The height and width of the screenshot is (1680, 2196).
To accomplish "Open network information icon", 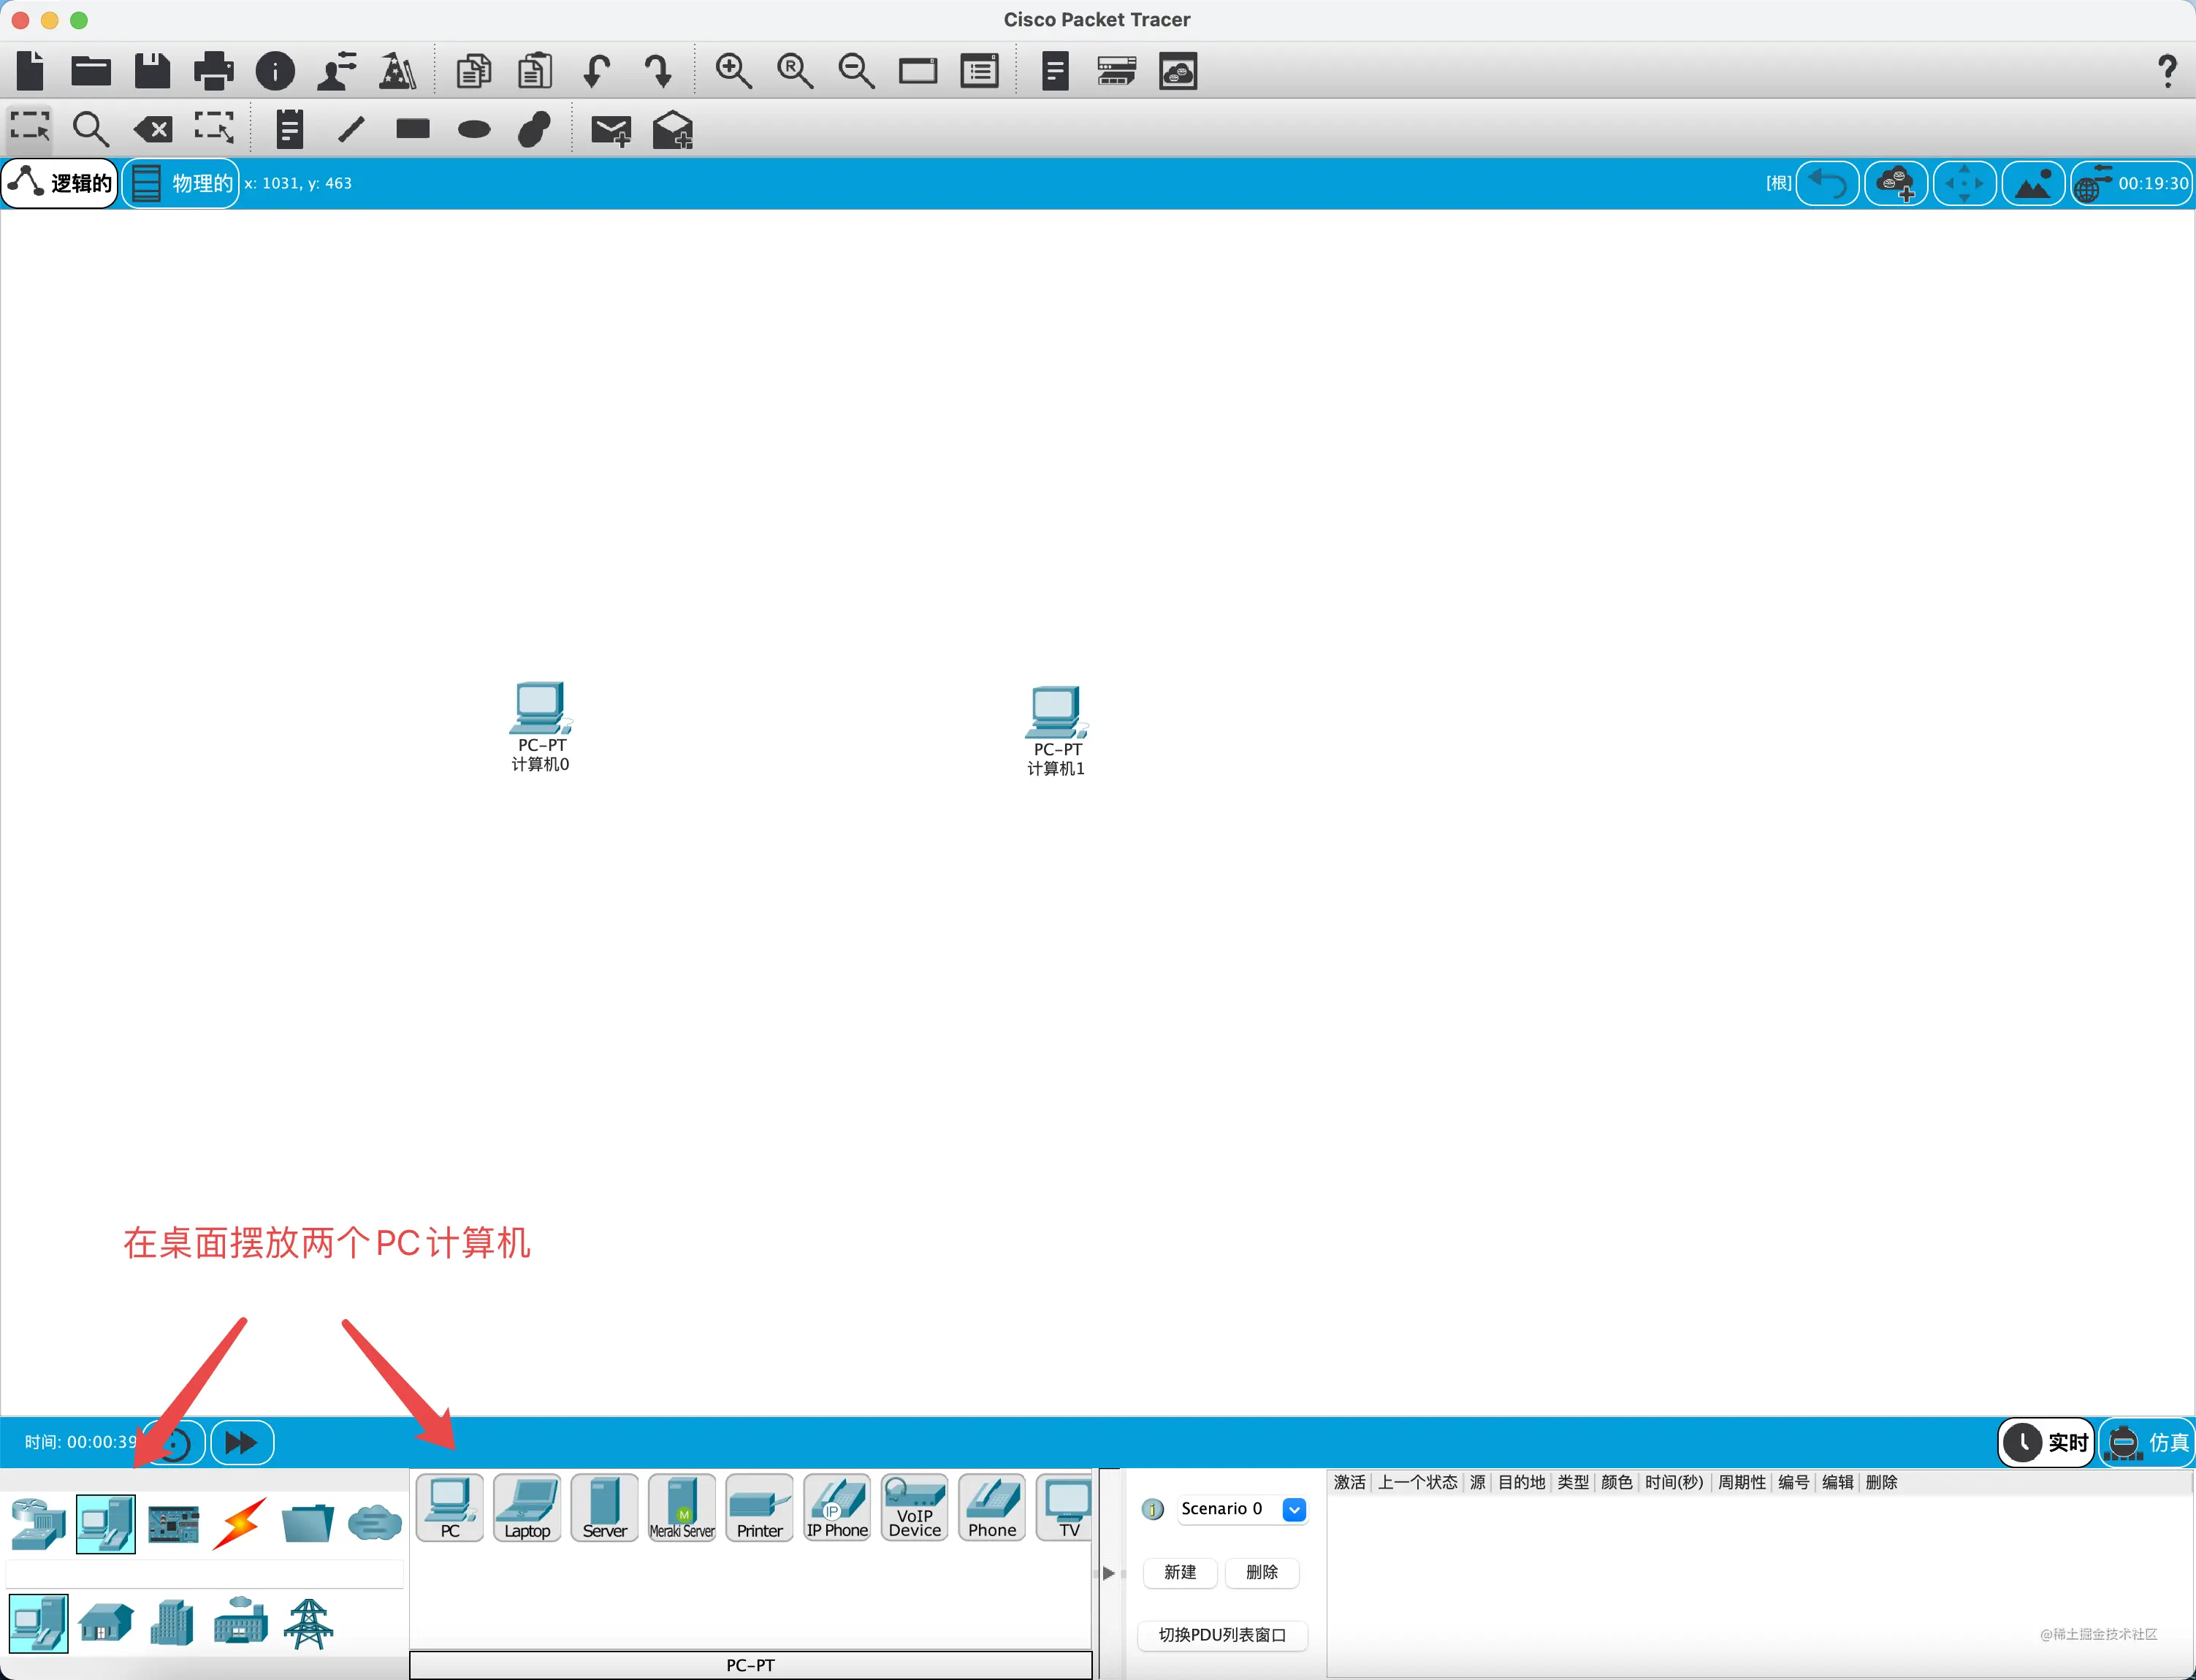I will pyautogui.click(x=275, y=71).
